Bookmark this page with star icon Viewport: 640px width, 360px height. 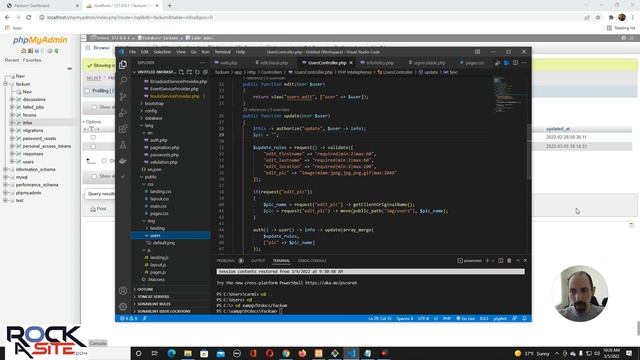598,18
